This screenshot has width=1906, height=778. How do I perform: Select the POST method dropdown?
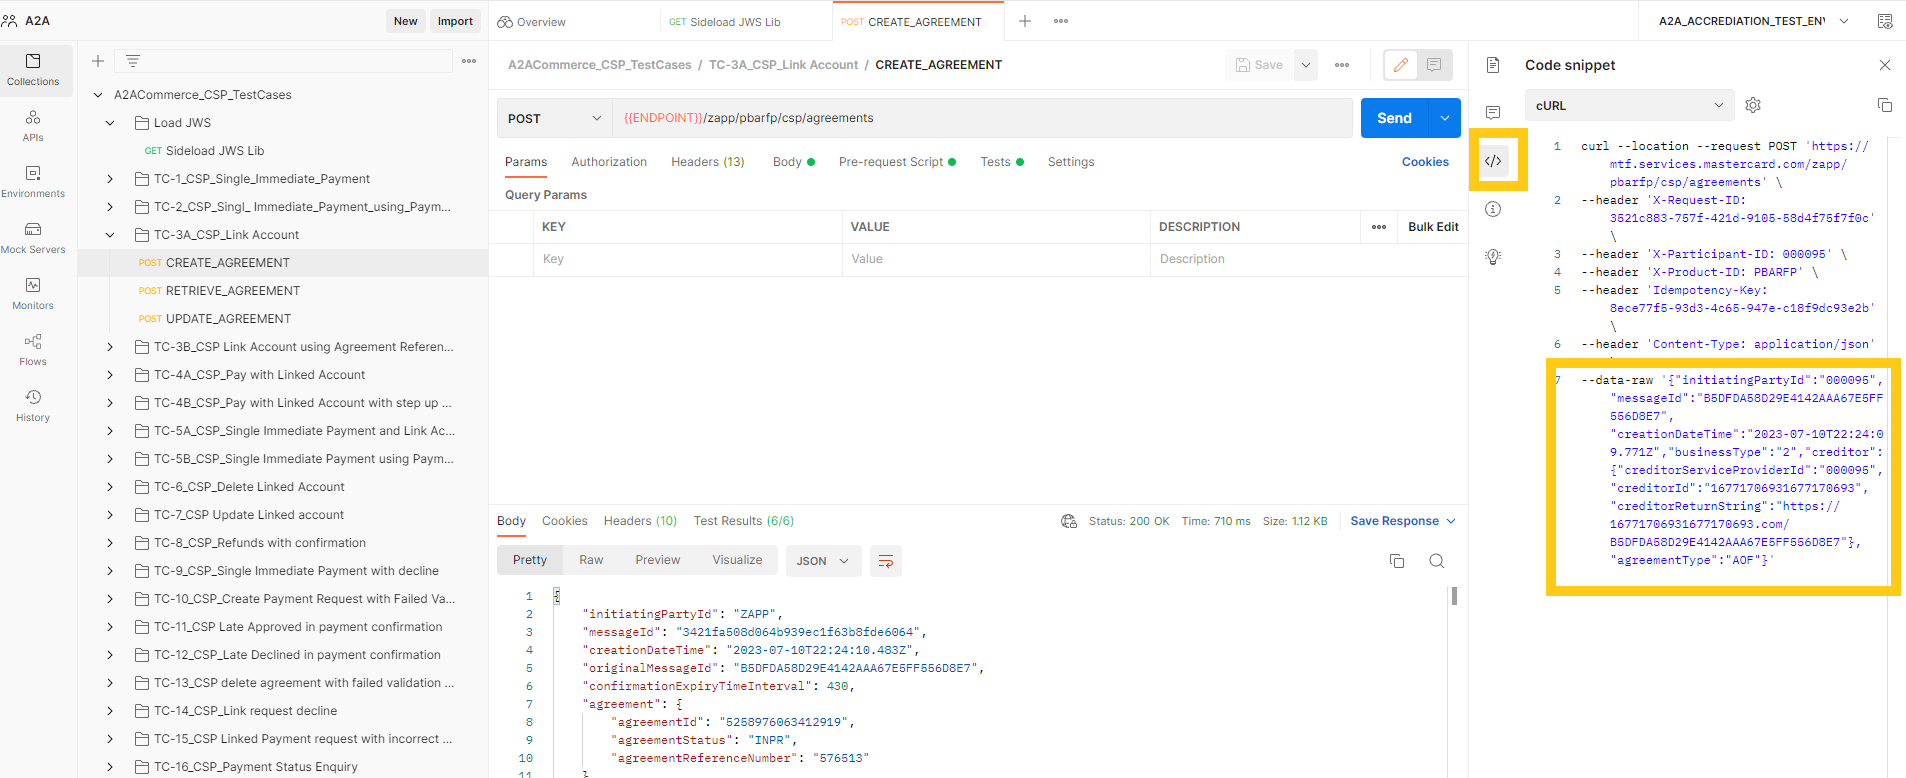coord(555,118)
